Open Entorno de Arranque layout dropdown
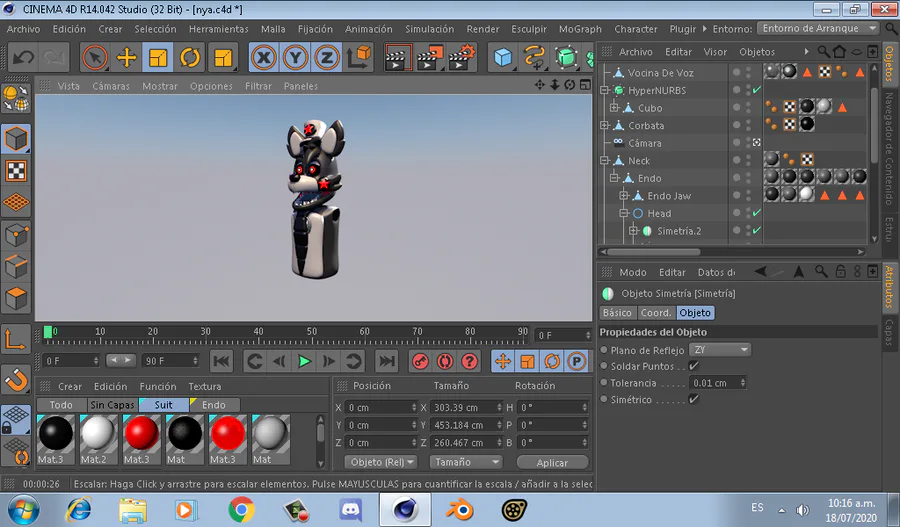Image resolution: width=900 pixels, height=527 pixels. click(x=818, y=28)
